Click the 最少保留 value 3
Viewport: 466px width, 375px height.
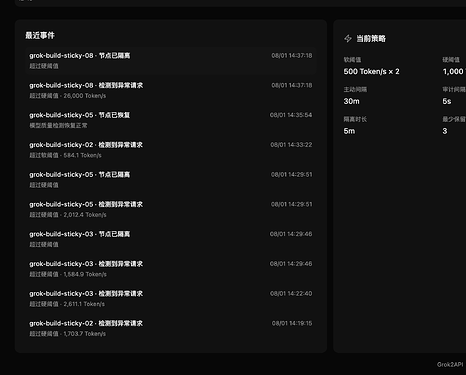445,131
